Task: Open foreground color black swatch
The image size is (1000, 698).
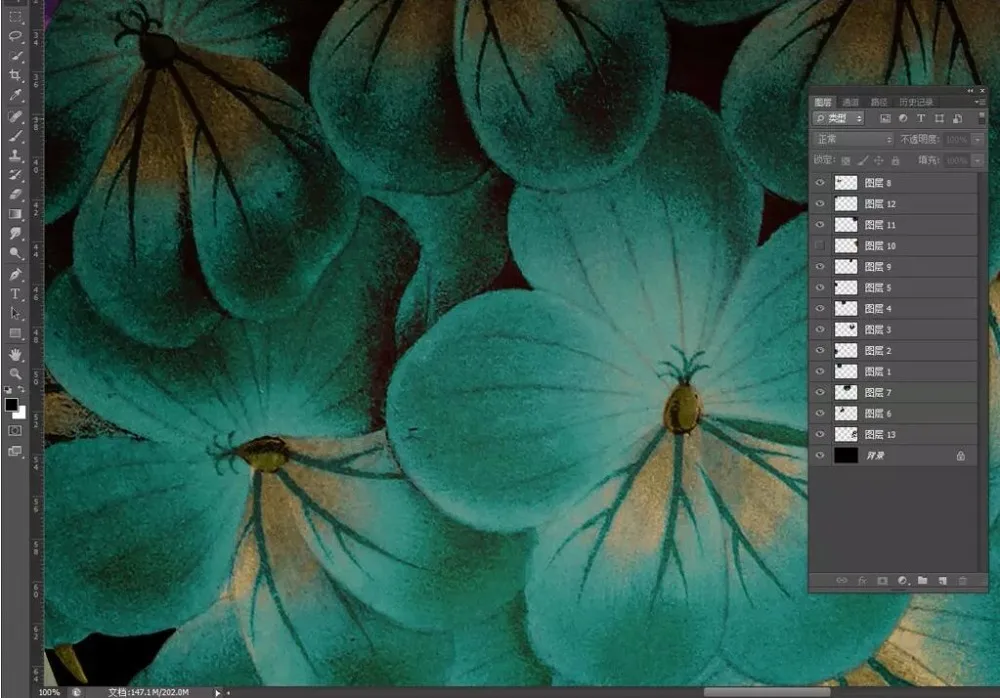Action: [11, 405]
